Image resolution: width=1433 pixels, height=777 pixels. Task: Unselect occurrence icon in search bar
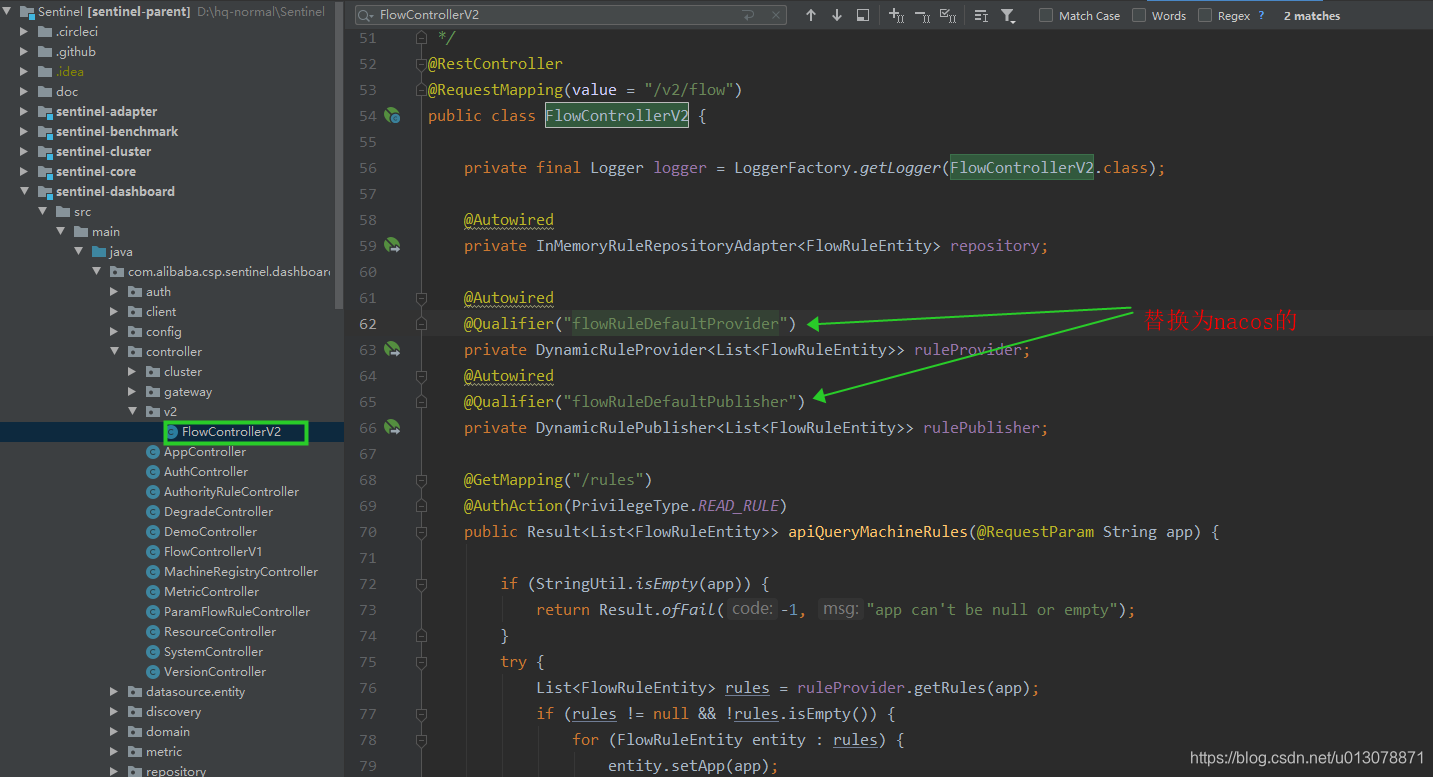[x=922, y=15]
